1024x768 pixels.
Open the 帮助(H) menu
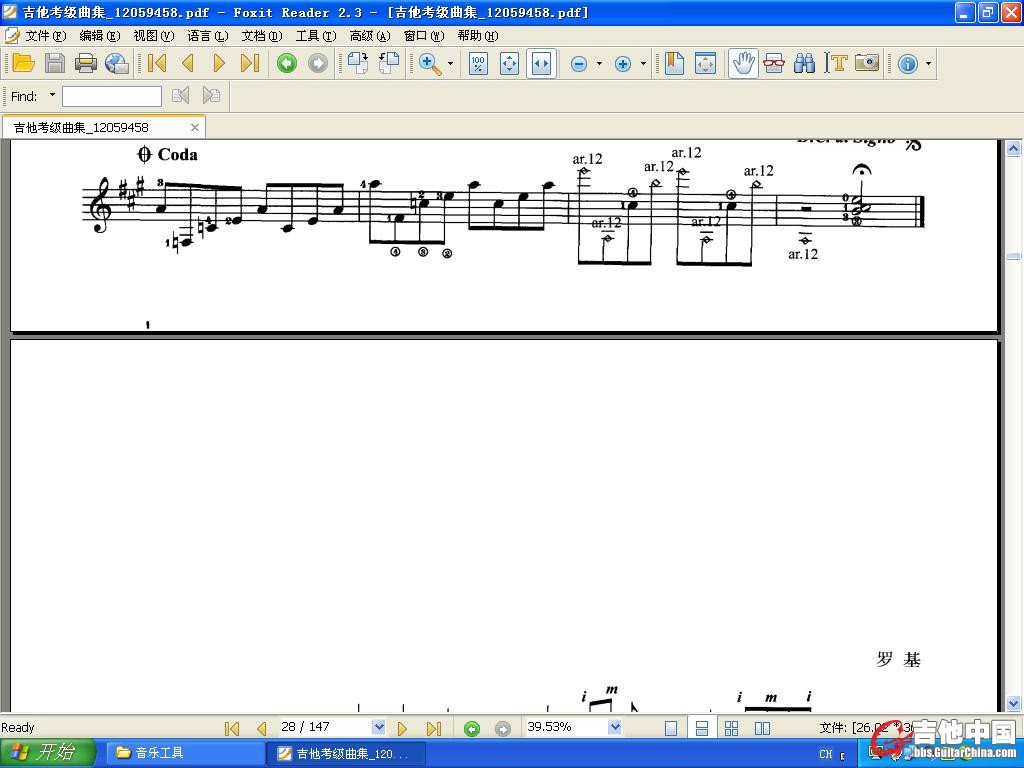pyautogui.click(x=478, y=35)
